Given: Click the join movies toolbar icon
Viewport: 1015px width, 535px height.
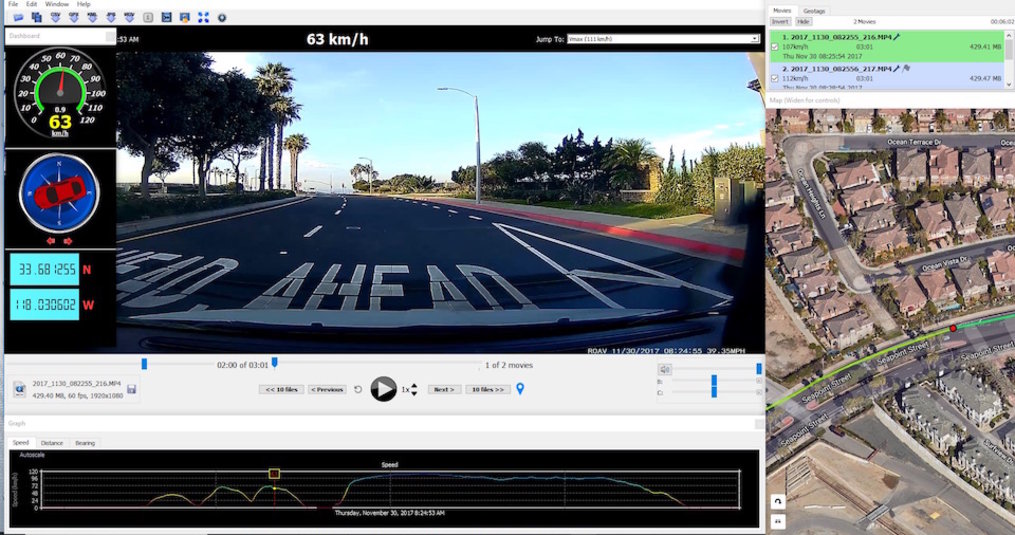Looking at the screenshot, I should tap(166, 17).
